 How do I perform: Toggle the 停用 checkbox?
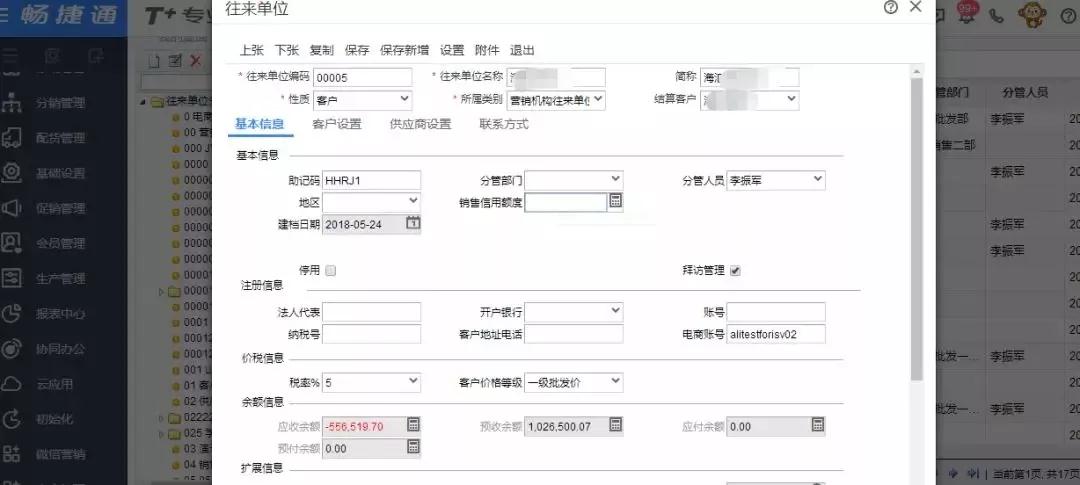coord(330,270)
